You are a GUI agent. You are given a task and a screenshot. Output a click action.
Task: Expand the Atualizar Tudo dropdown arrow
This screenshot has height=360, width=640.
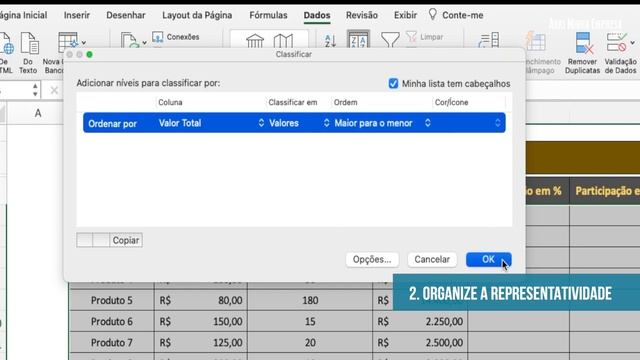[144, 42]
